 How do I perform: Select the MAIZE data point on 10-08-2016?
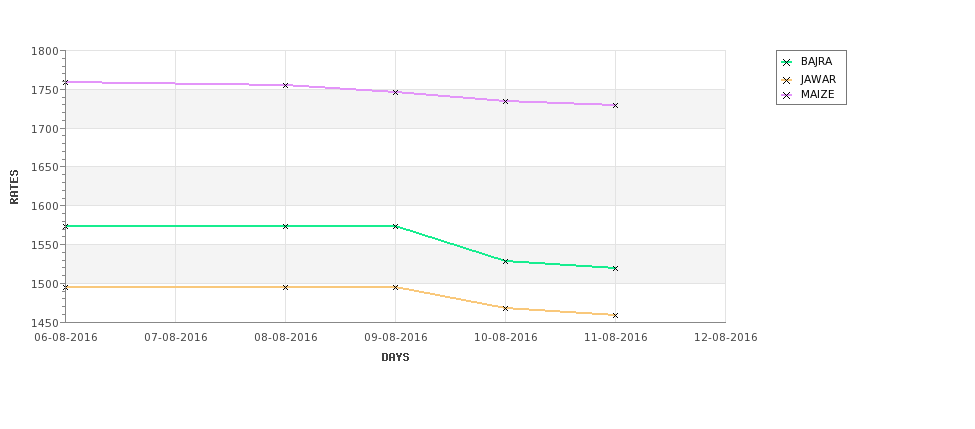pos(506,101)
